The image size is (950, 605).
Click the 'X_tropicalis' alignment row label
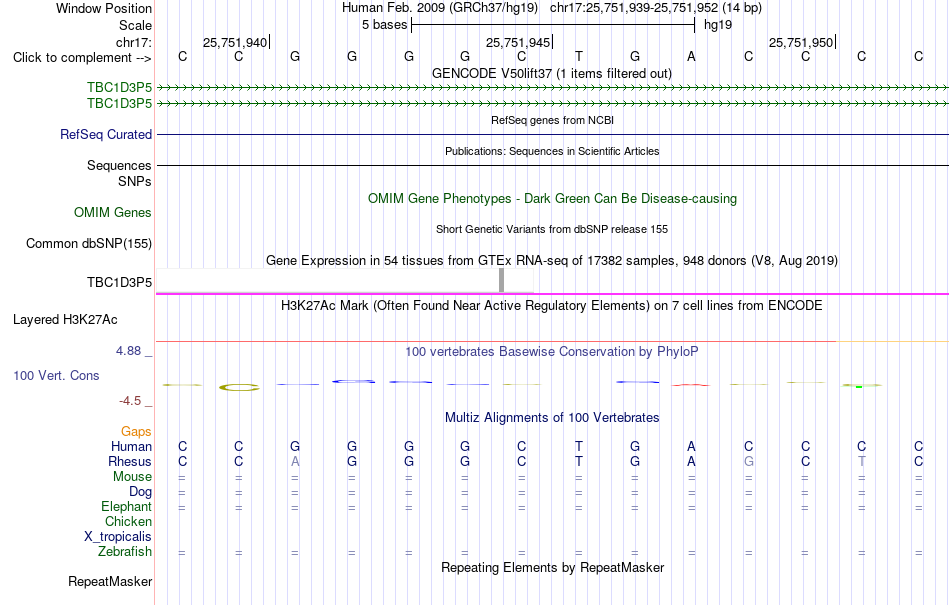coord(118,537)
